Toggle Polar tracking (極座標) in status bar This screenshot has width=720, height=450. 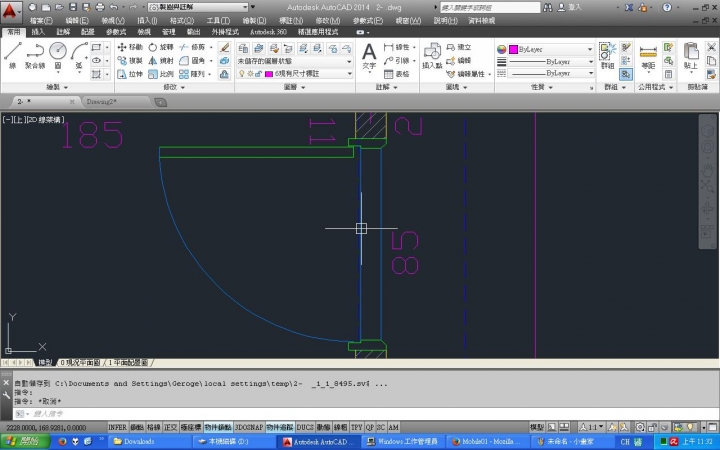[191, 427]
